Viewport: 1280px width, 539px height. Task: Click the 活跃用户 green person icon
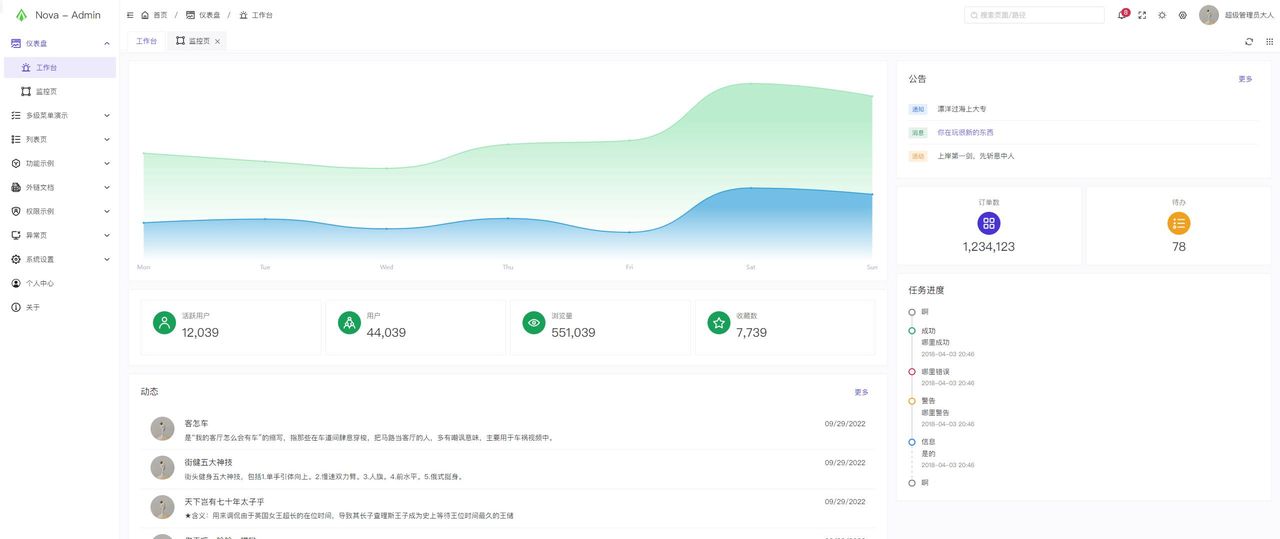164,323
